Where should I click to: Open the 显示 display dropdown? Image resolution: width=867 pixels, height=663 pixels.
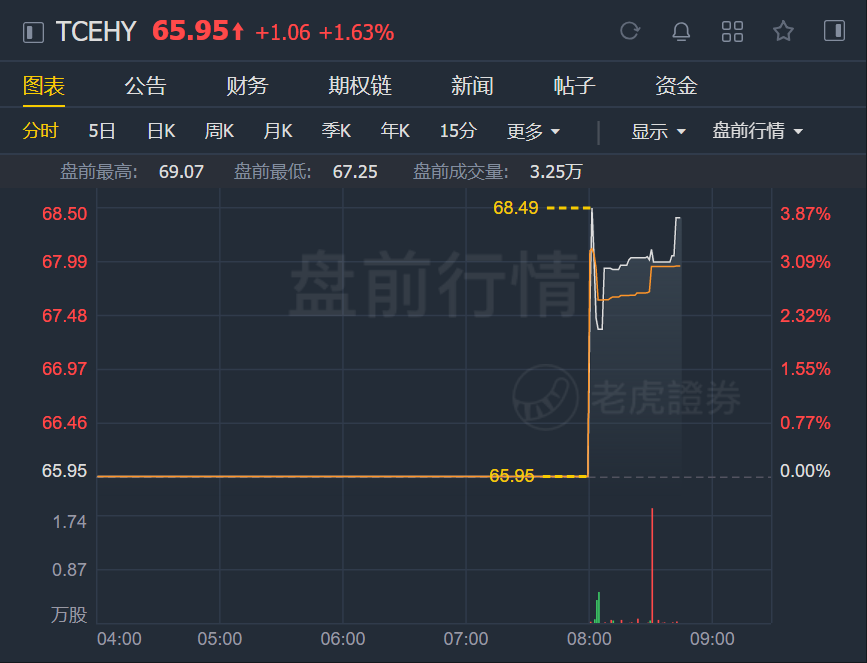658,132
